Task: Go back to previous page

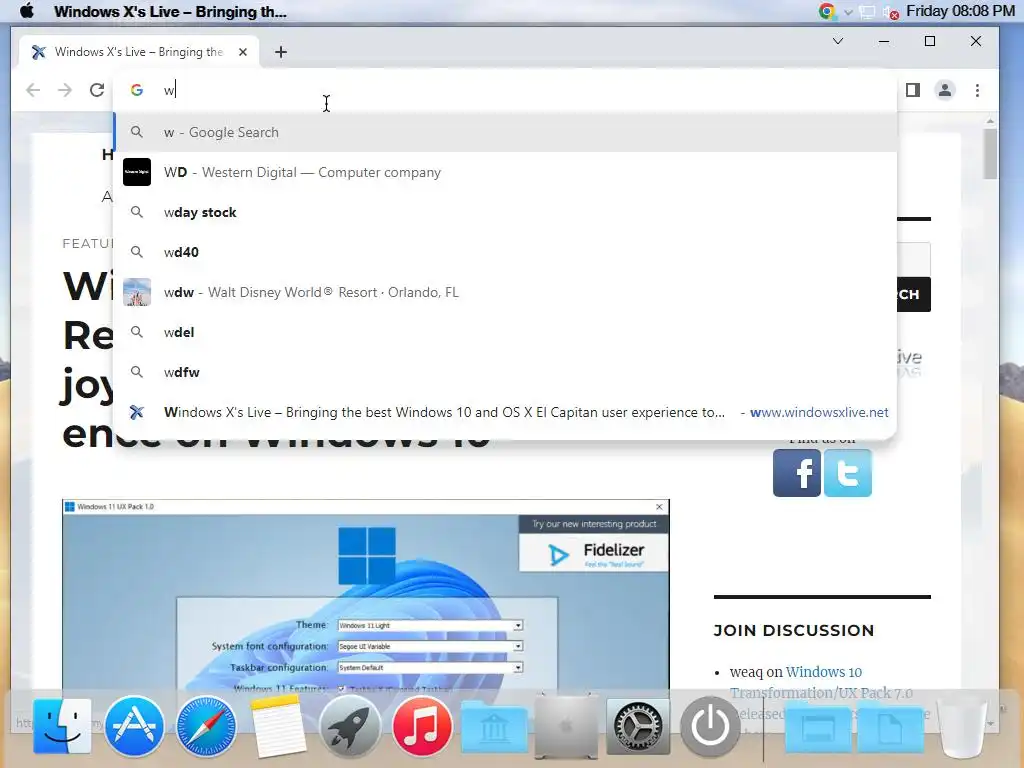Action: point(33,90)
